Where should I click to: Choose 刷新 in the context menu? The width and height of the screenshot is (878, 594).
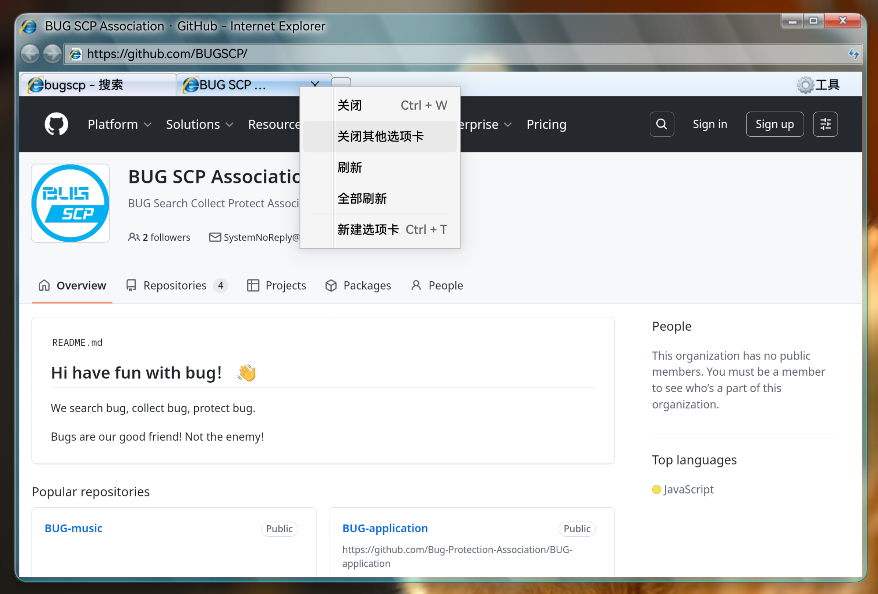coord(381,167)
